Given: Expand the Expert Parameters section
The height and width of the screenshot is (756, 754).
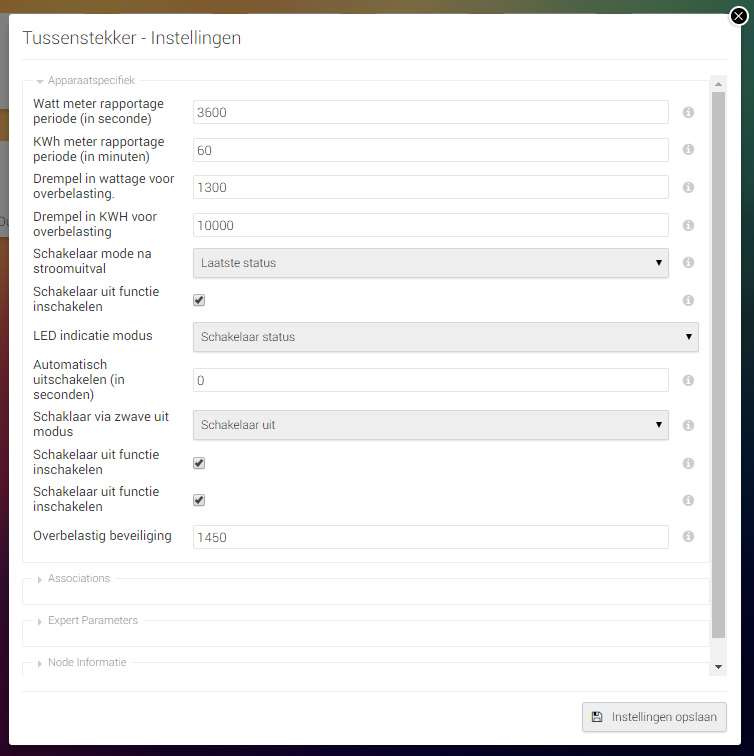Looking at the screenshot, I should 92,620.
